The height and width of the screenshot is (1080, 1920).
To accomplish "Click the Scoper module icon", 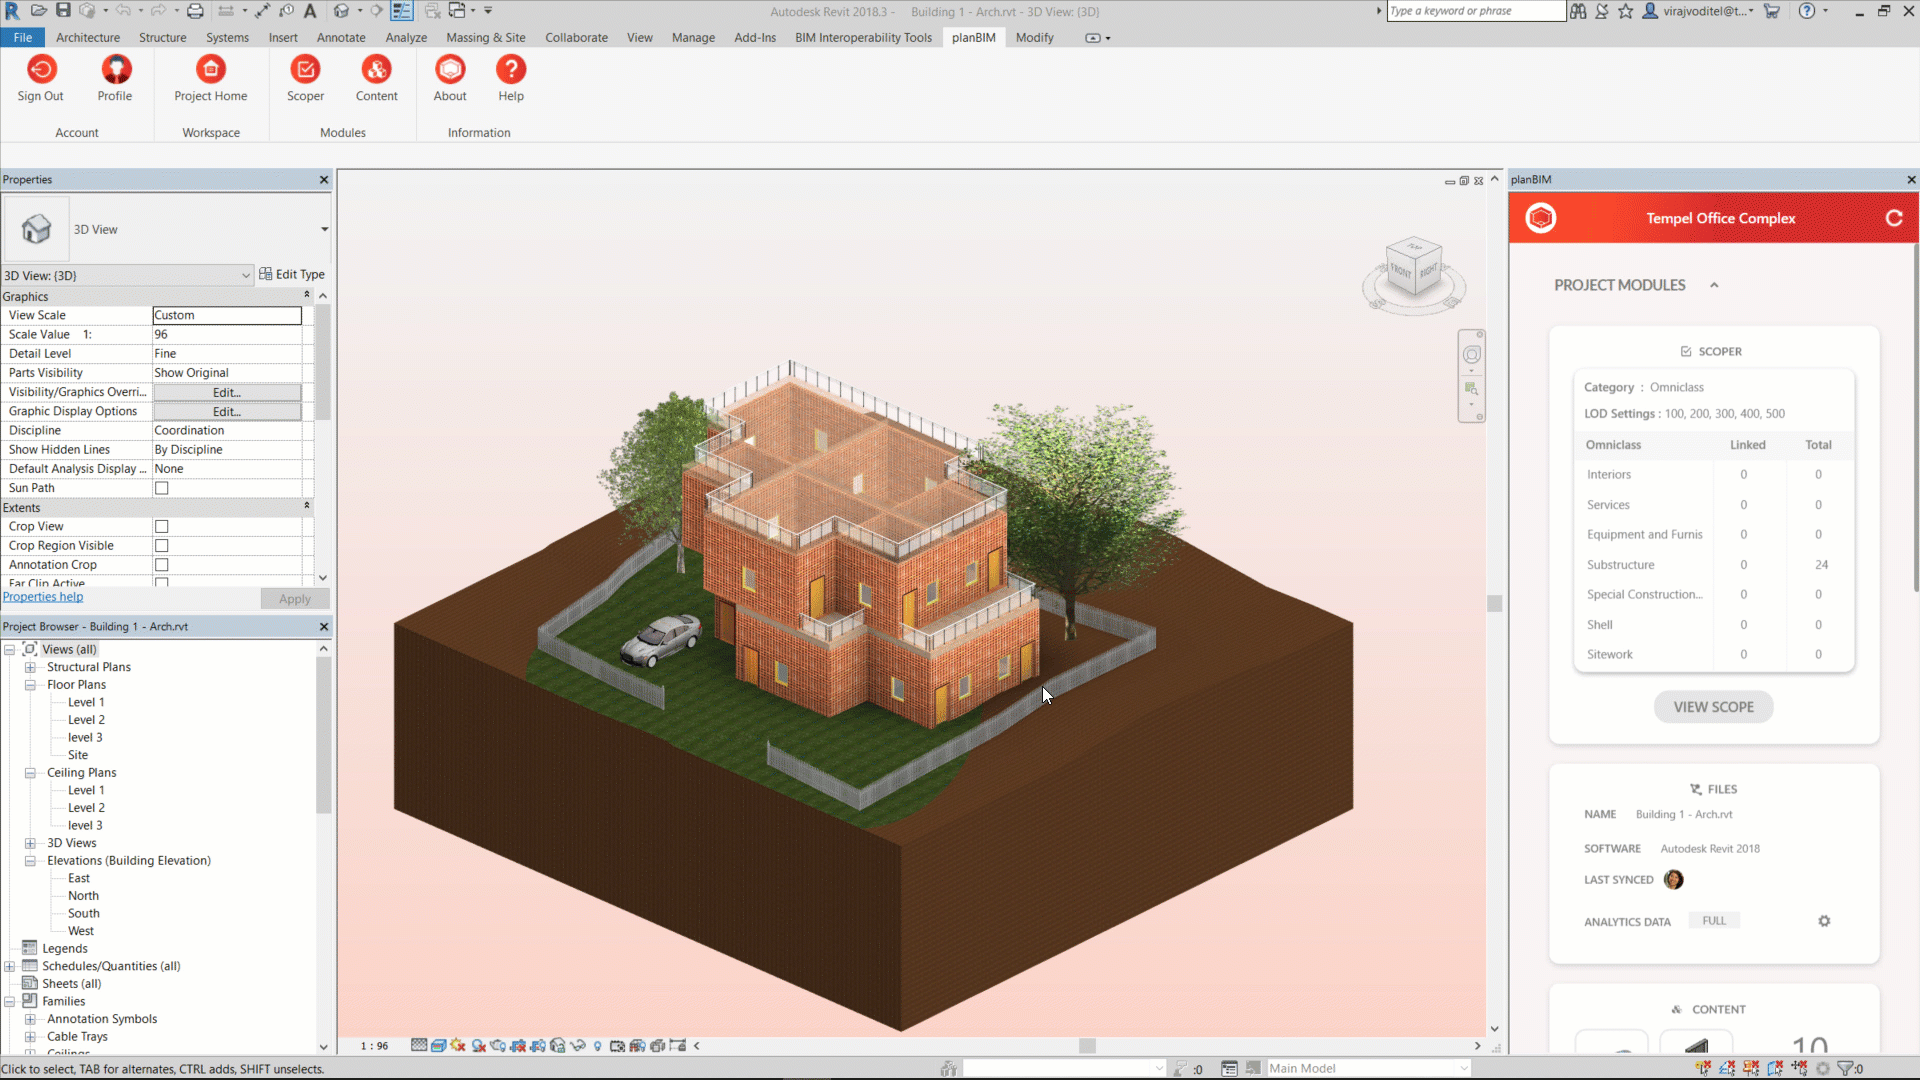I will click(x=305, y=70).
